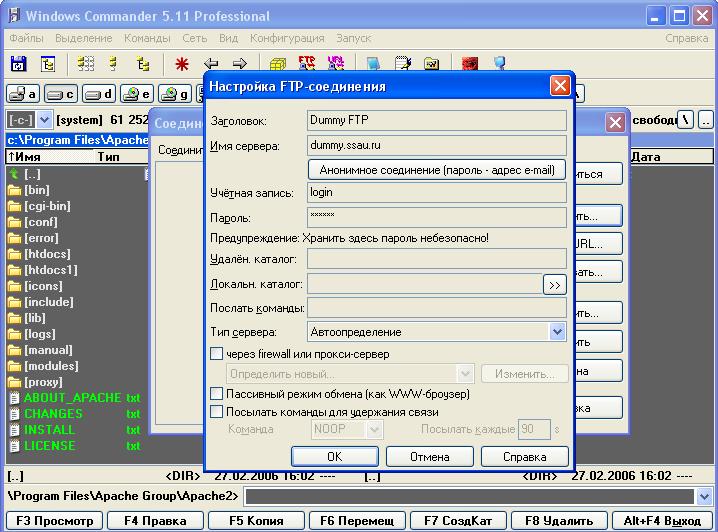Click the blue floppy disk toolbar icon
Viewport: 718px width, 532px height.
tap(18, 64)
